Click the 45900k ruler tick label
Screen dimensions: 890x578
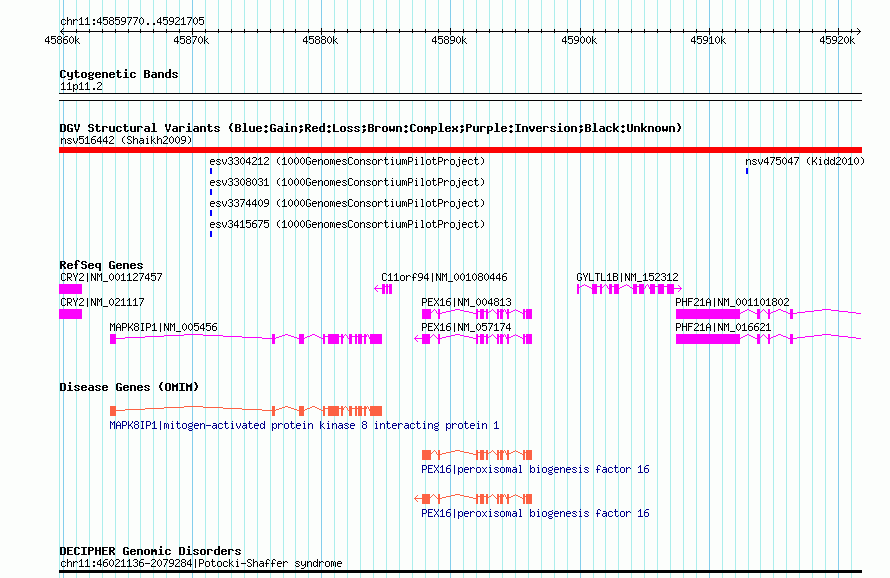click(579, 40)
